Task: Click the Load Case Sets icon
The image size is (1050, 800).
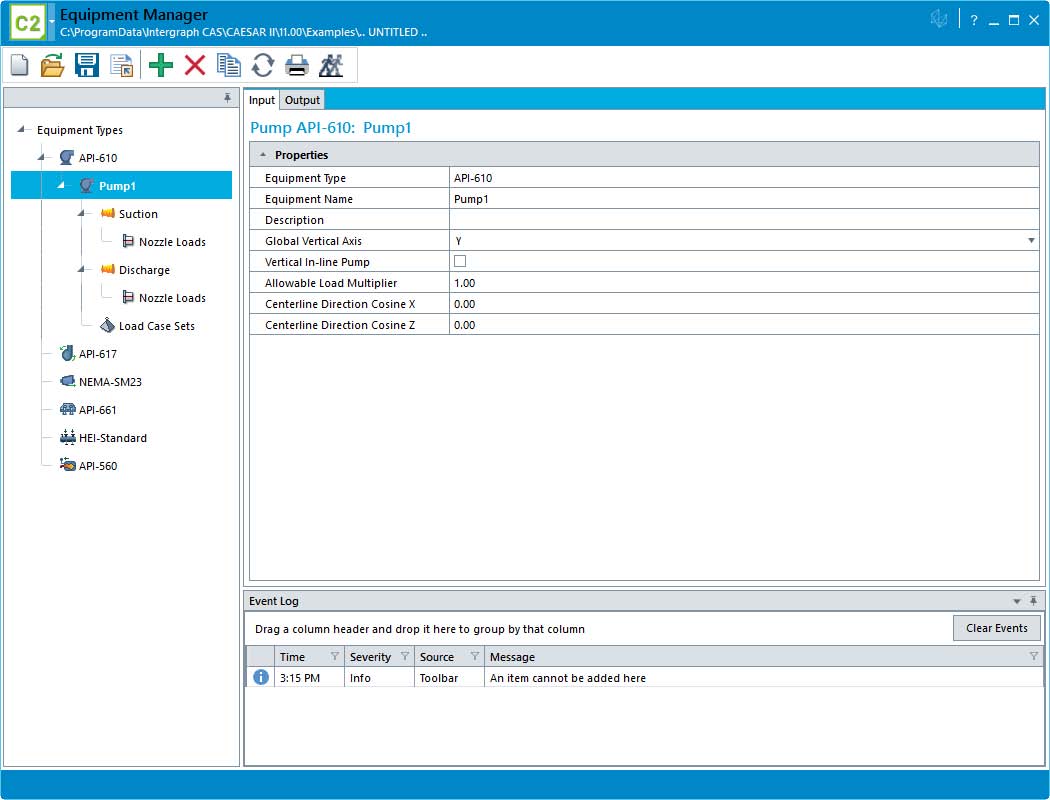Action: pos(107,325)
